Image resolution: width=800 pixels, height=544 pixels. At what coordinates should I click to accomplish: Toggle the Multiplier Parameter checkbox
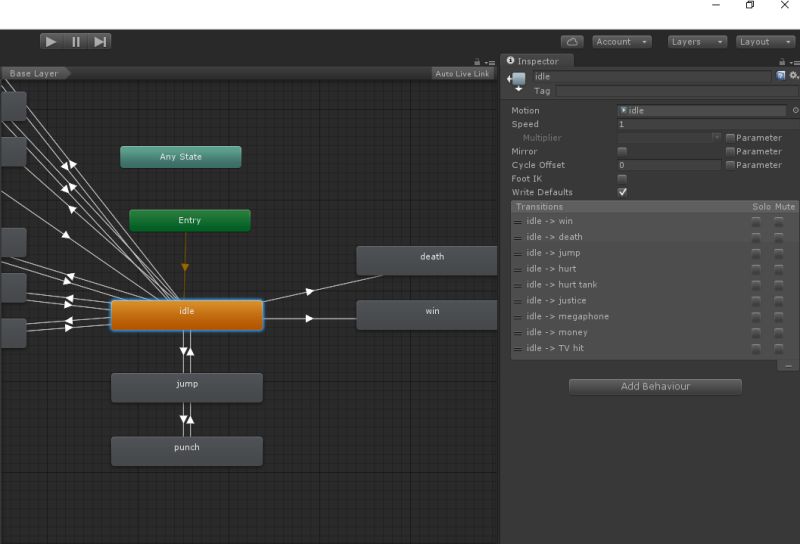(730, 138)
